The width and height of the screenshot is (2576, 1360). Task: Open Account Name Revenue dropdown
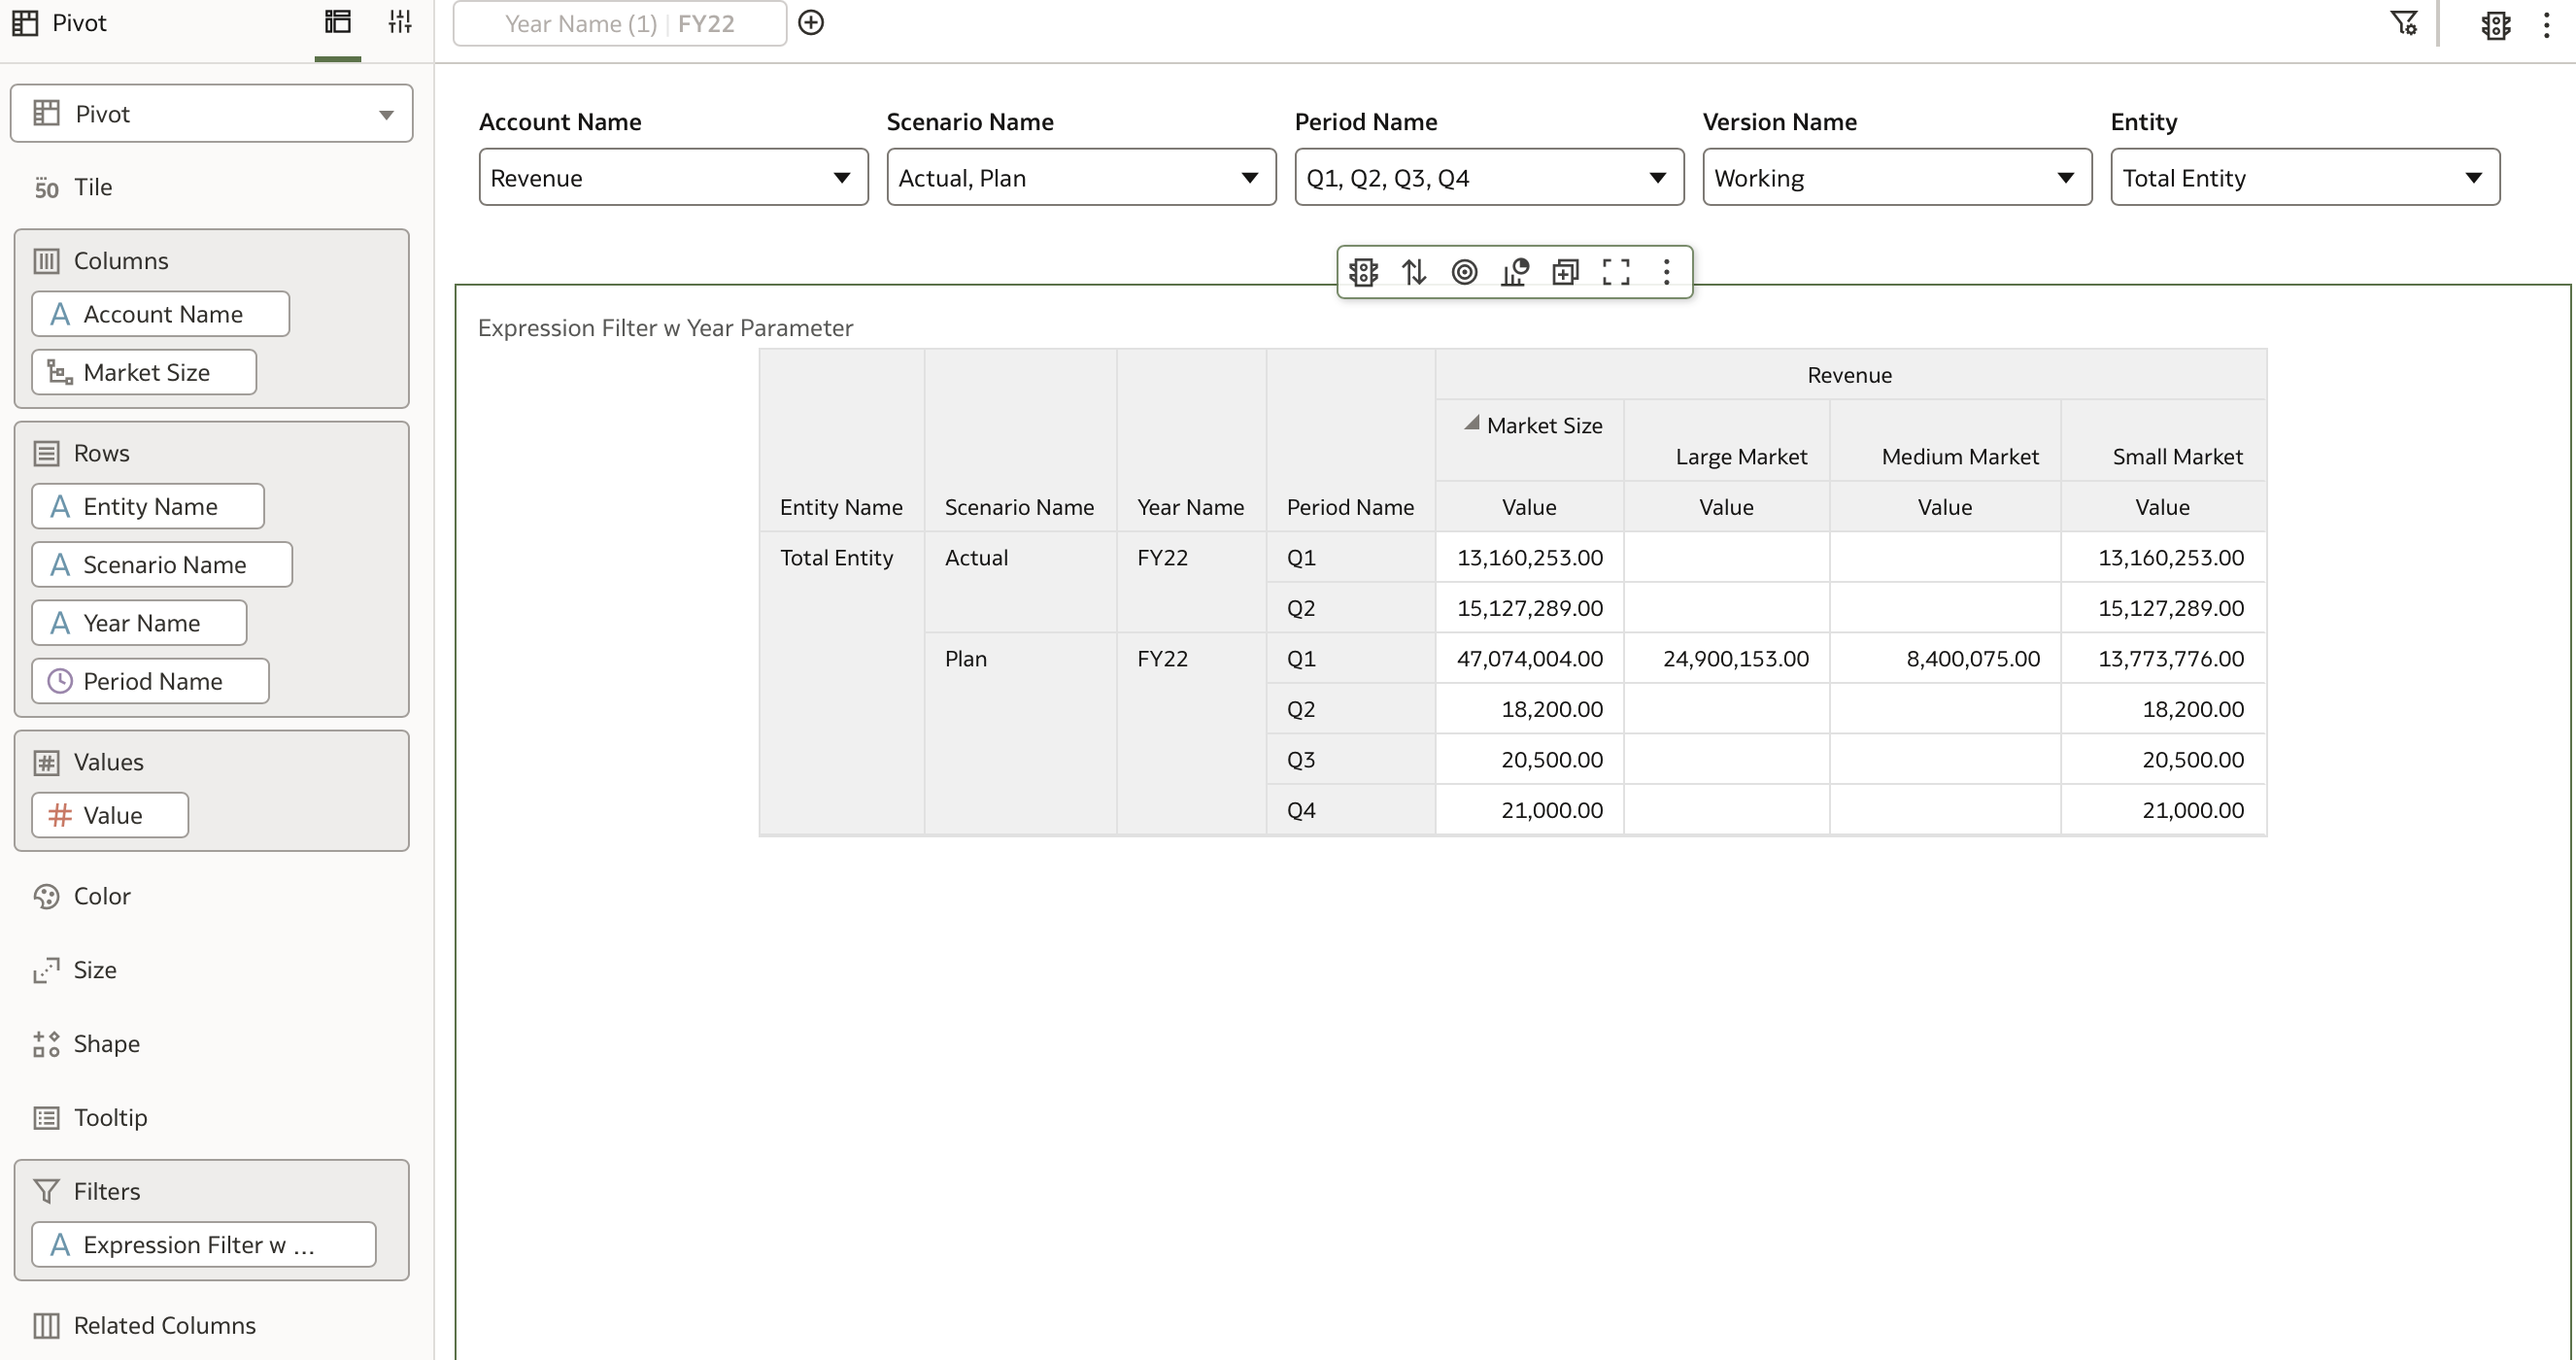[674, 178]
